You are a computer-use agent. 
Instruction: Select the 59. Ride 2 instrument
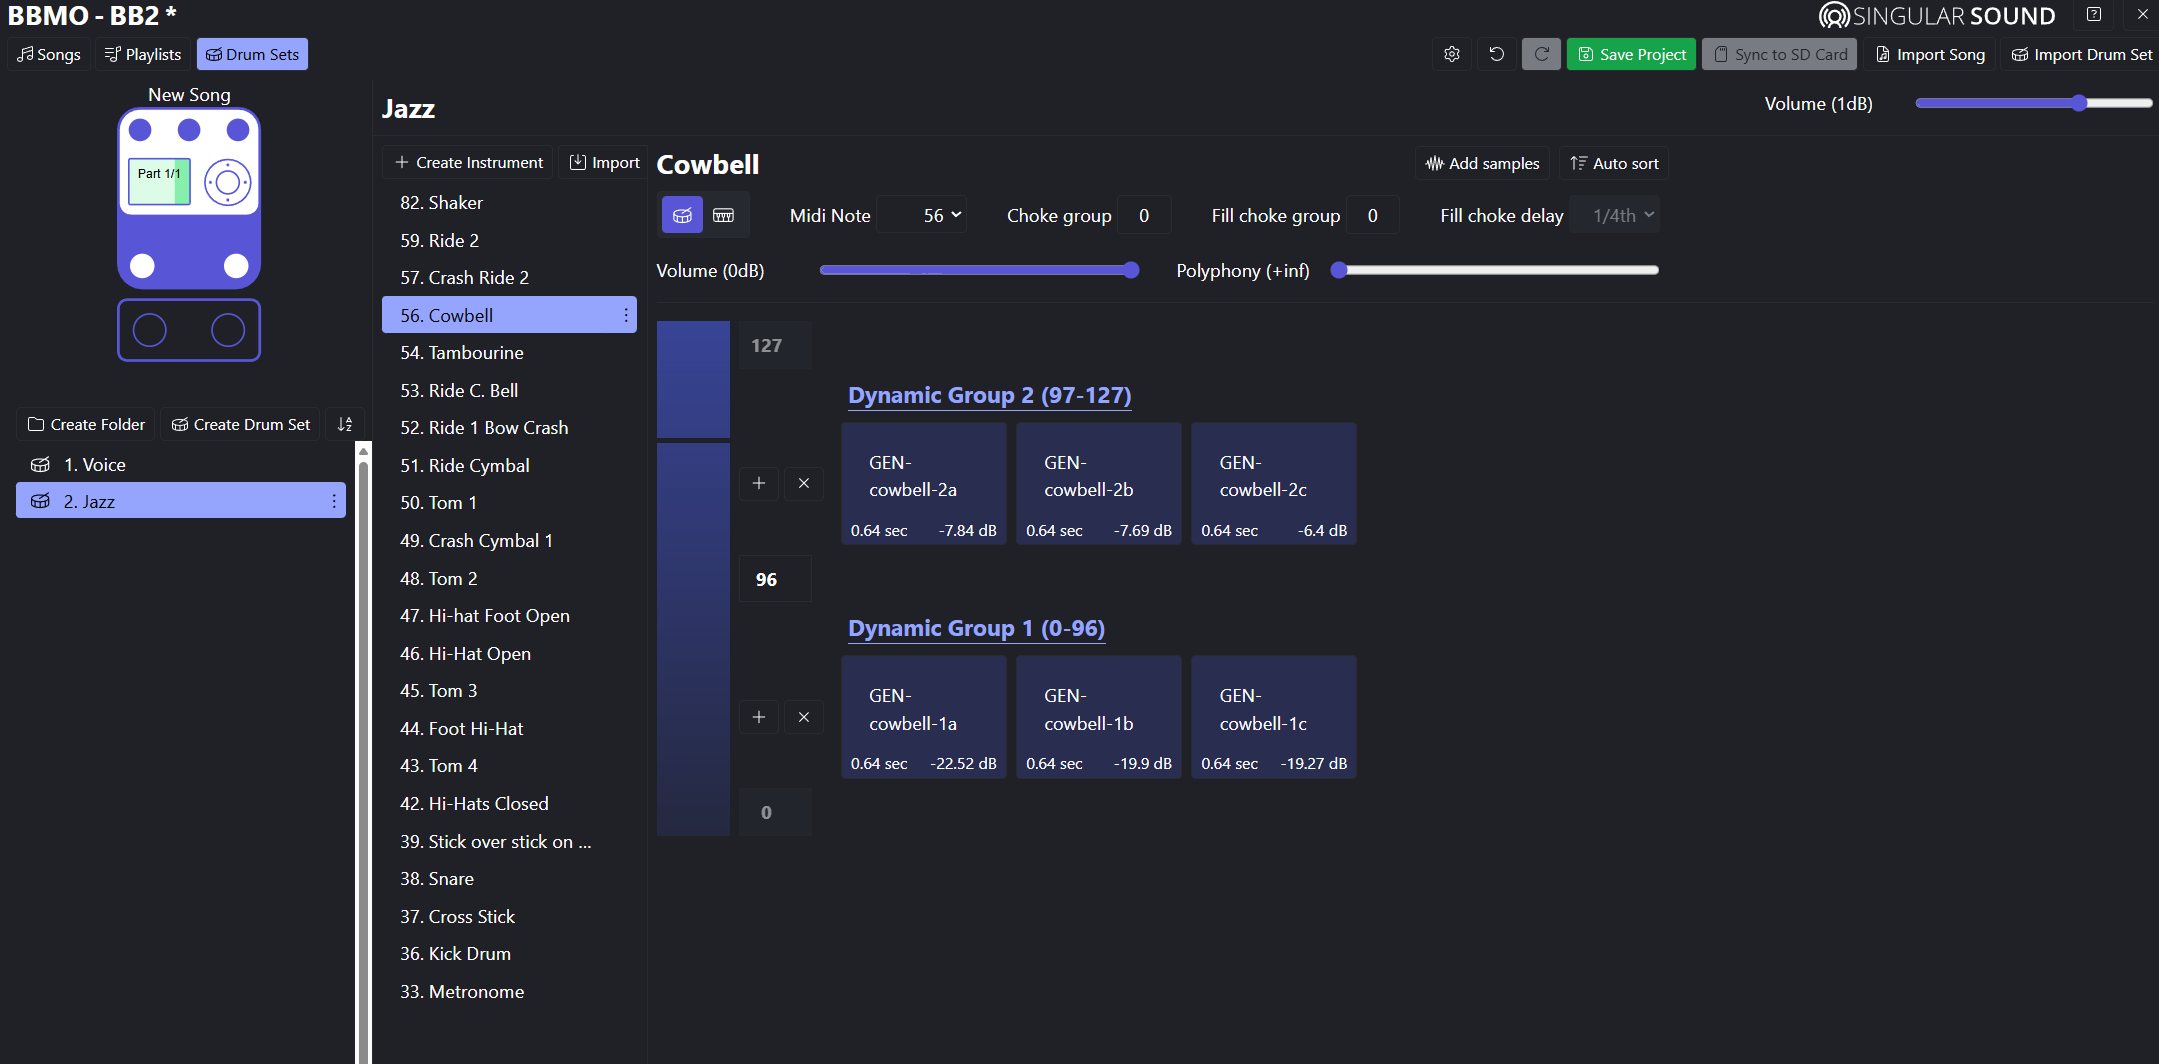click(x=509, y=240)
